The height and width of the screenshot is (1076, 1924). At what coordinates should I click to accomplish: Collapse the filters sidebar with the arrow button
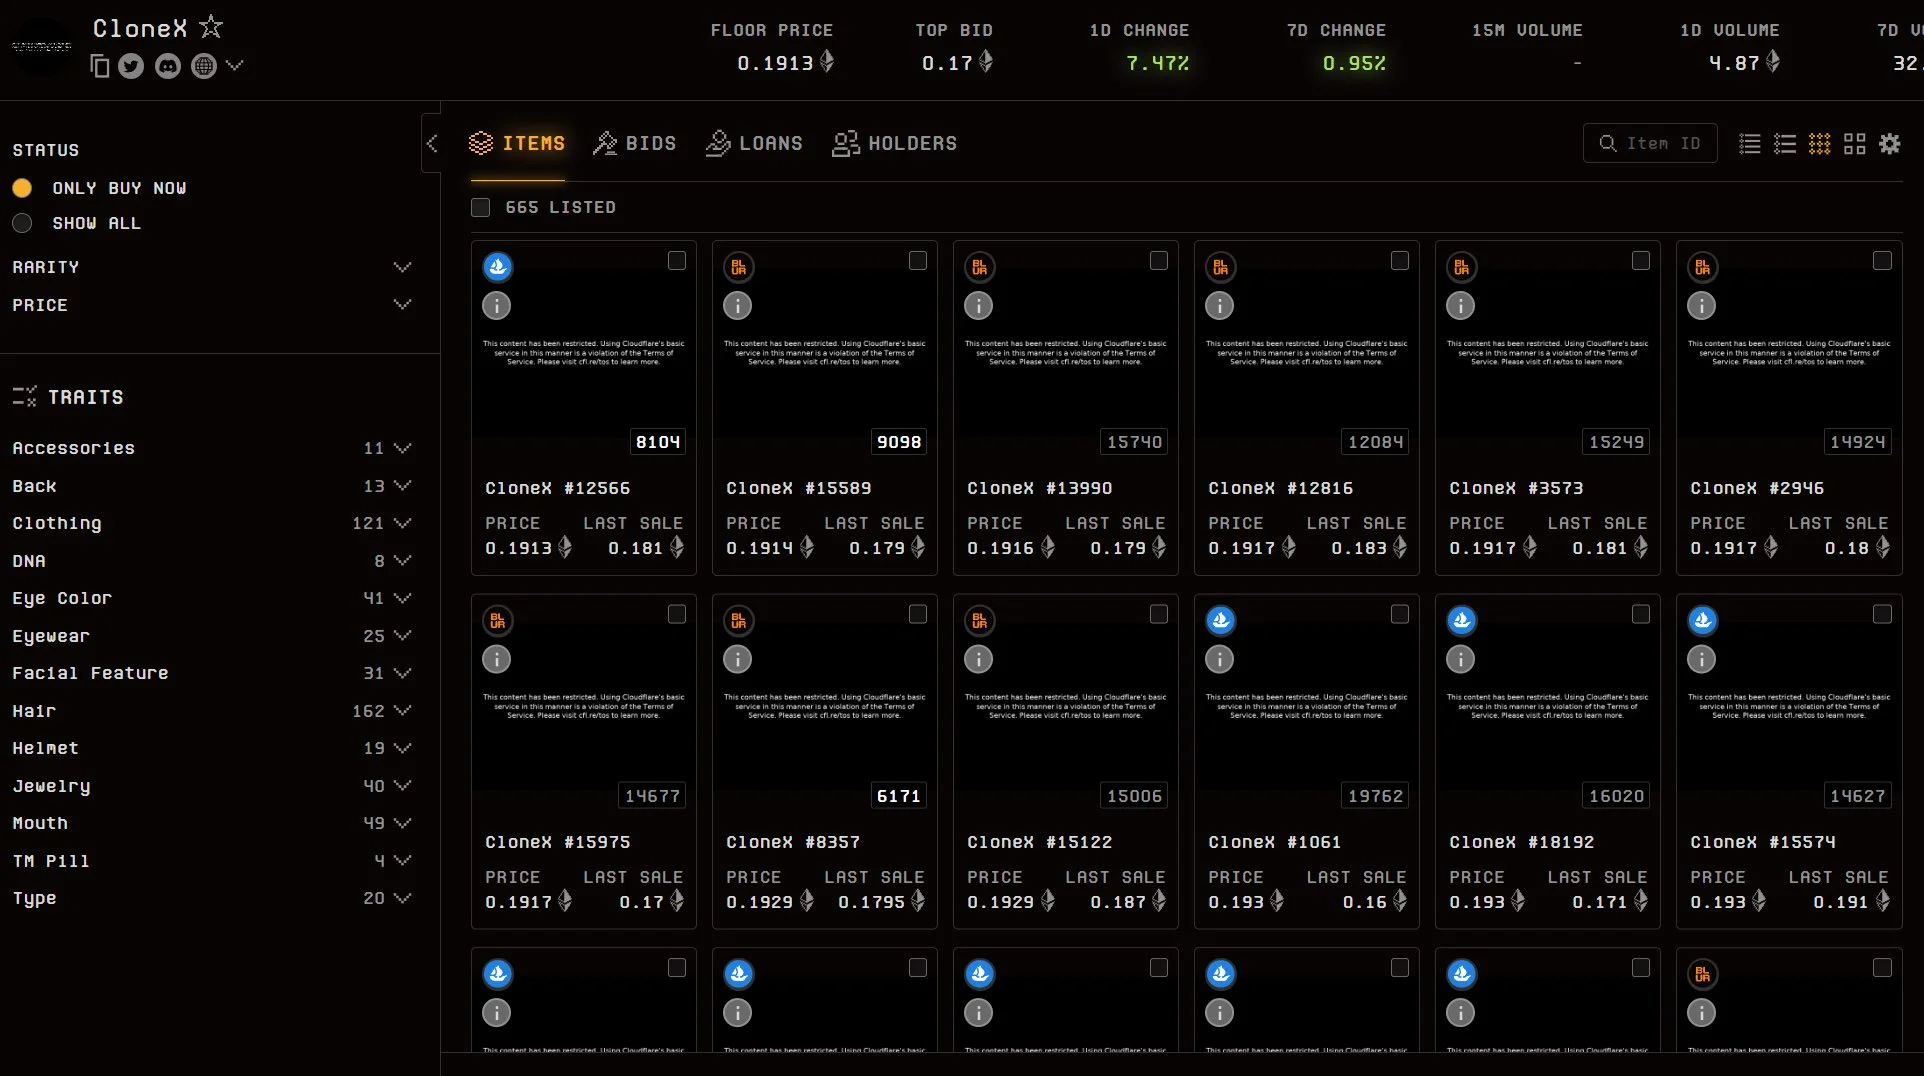tap(432, 143)
